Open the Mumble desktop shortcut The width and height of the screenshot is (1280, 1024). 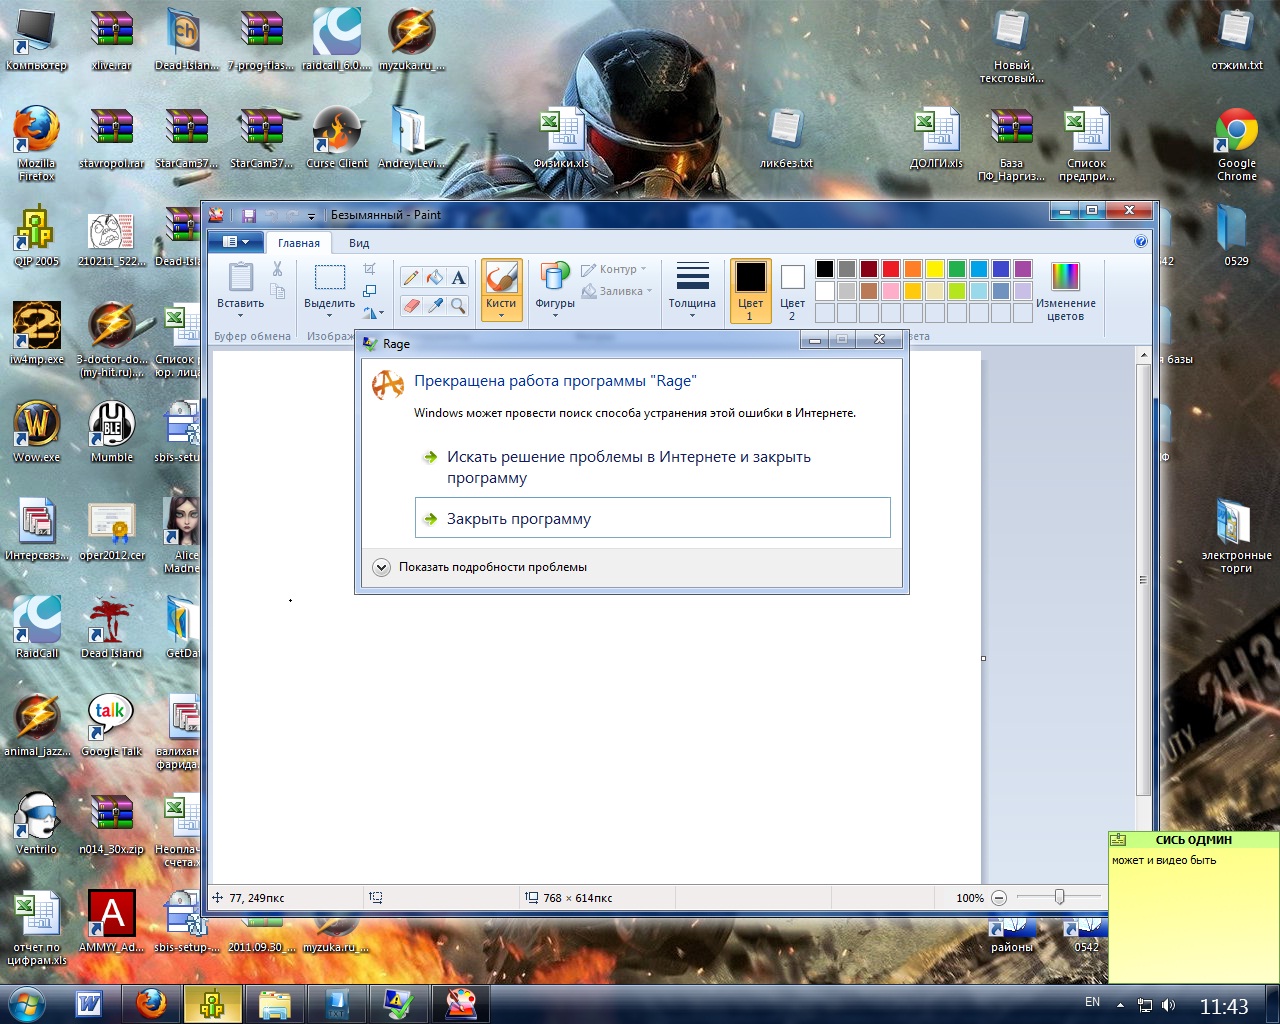[x=112, y=432]
